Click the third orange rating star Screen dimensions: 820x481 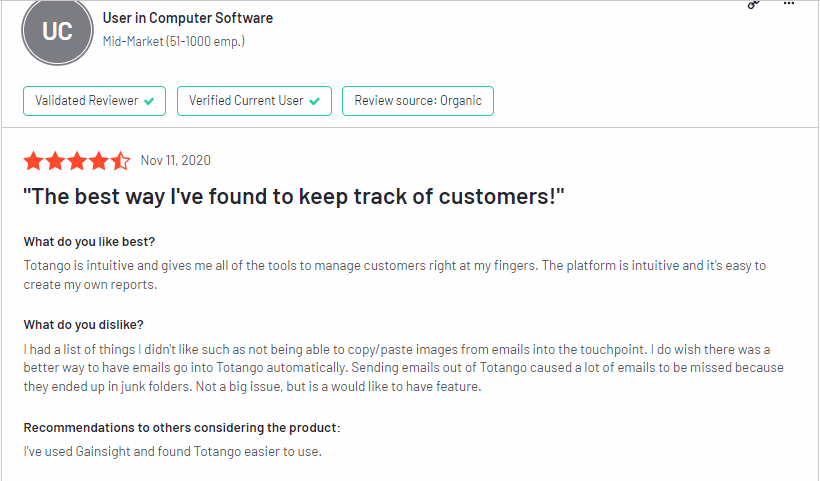point(77,161)
